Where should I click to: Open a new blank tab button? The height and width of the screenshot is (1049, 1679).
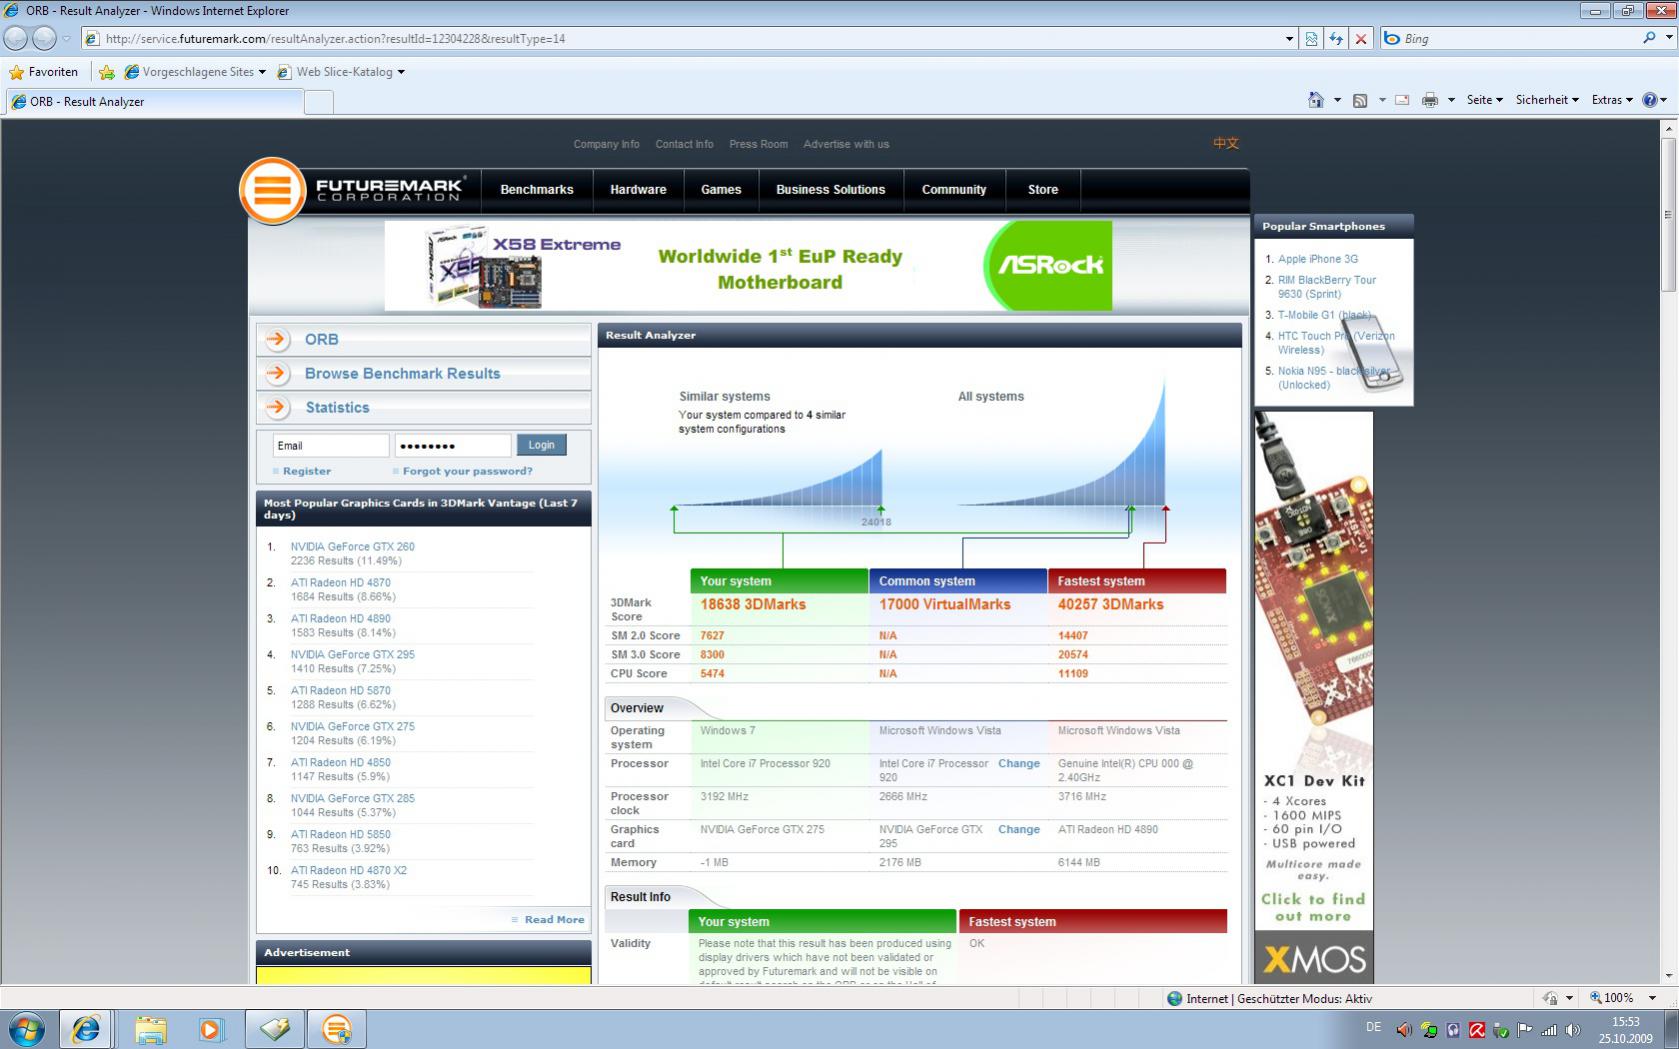click(x=318, y=102)
